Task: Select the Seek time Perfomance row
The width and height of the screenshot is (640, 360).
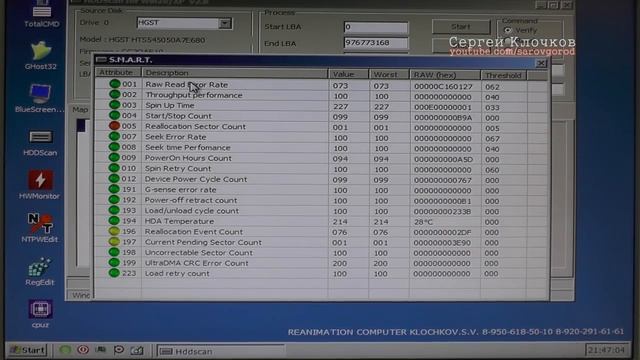Action: 321,148
